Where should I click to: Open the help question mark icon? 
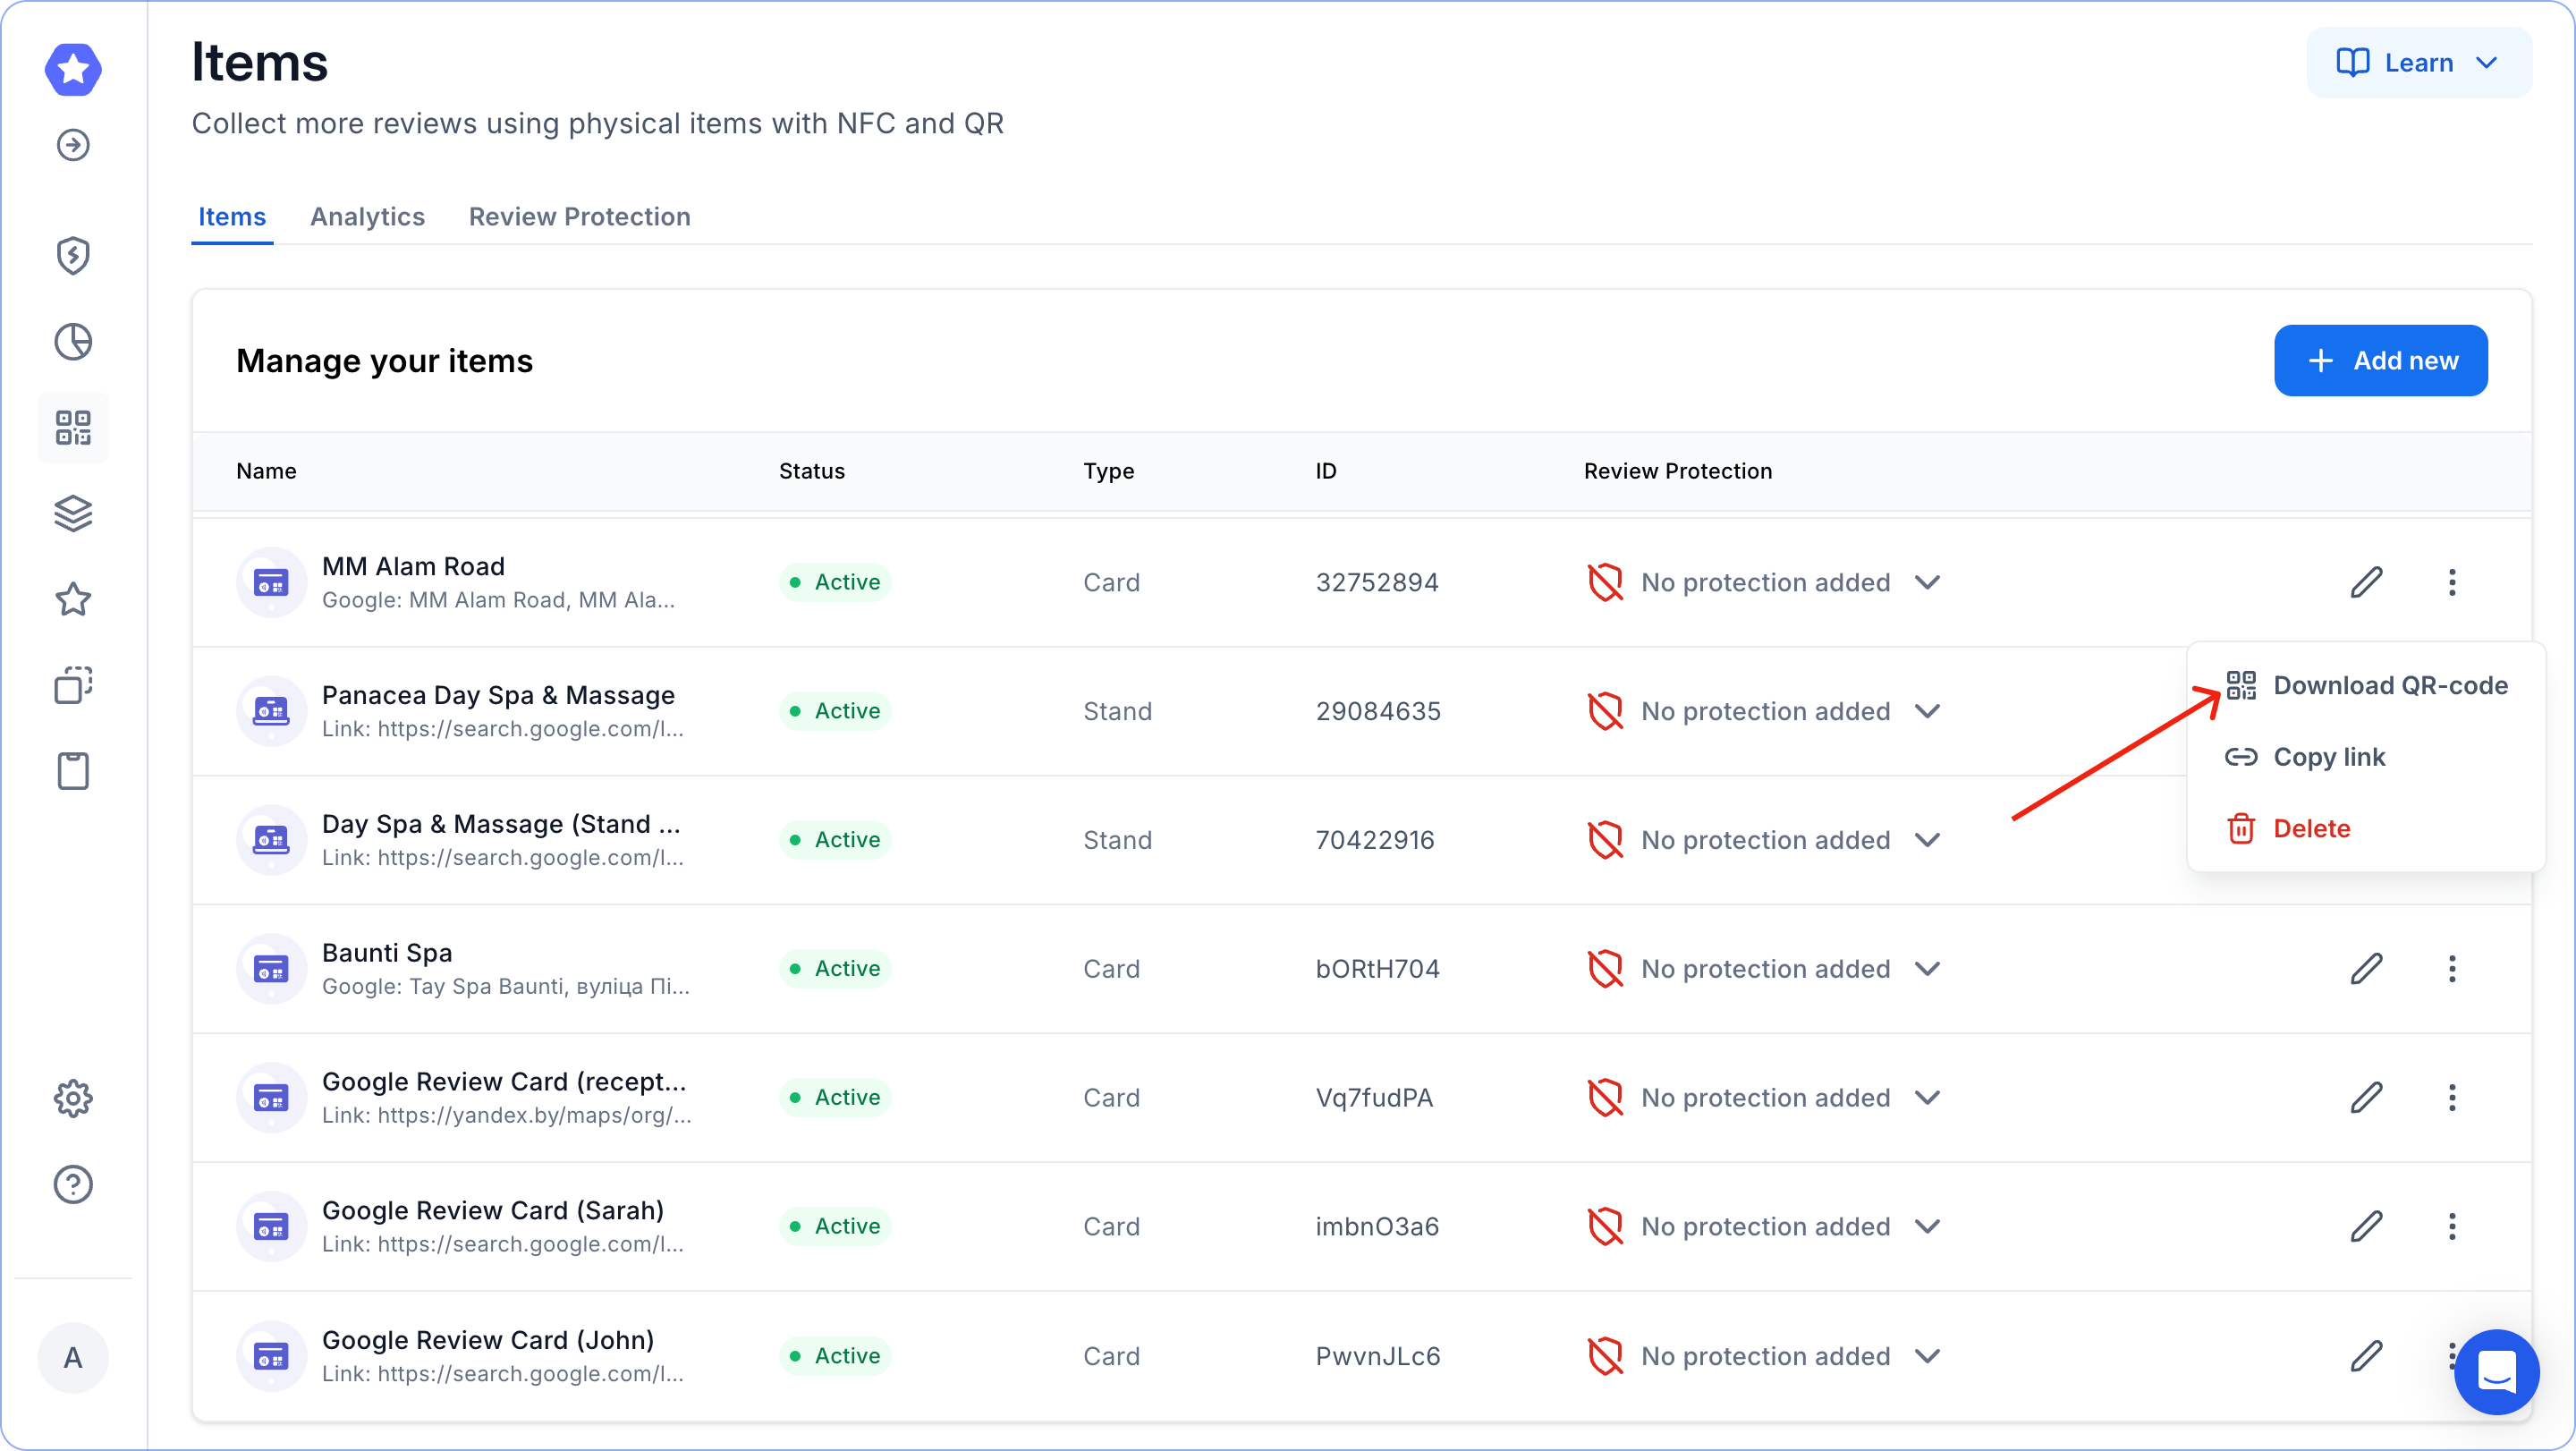(73, 1184)
